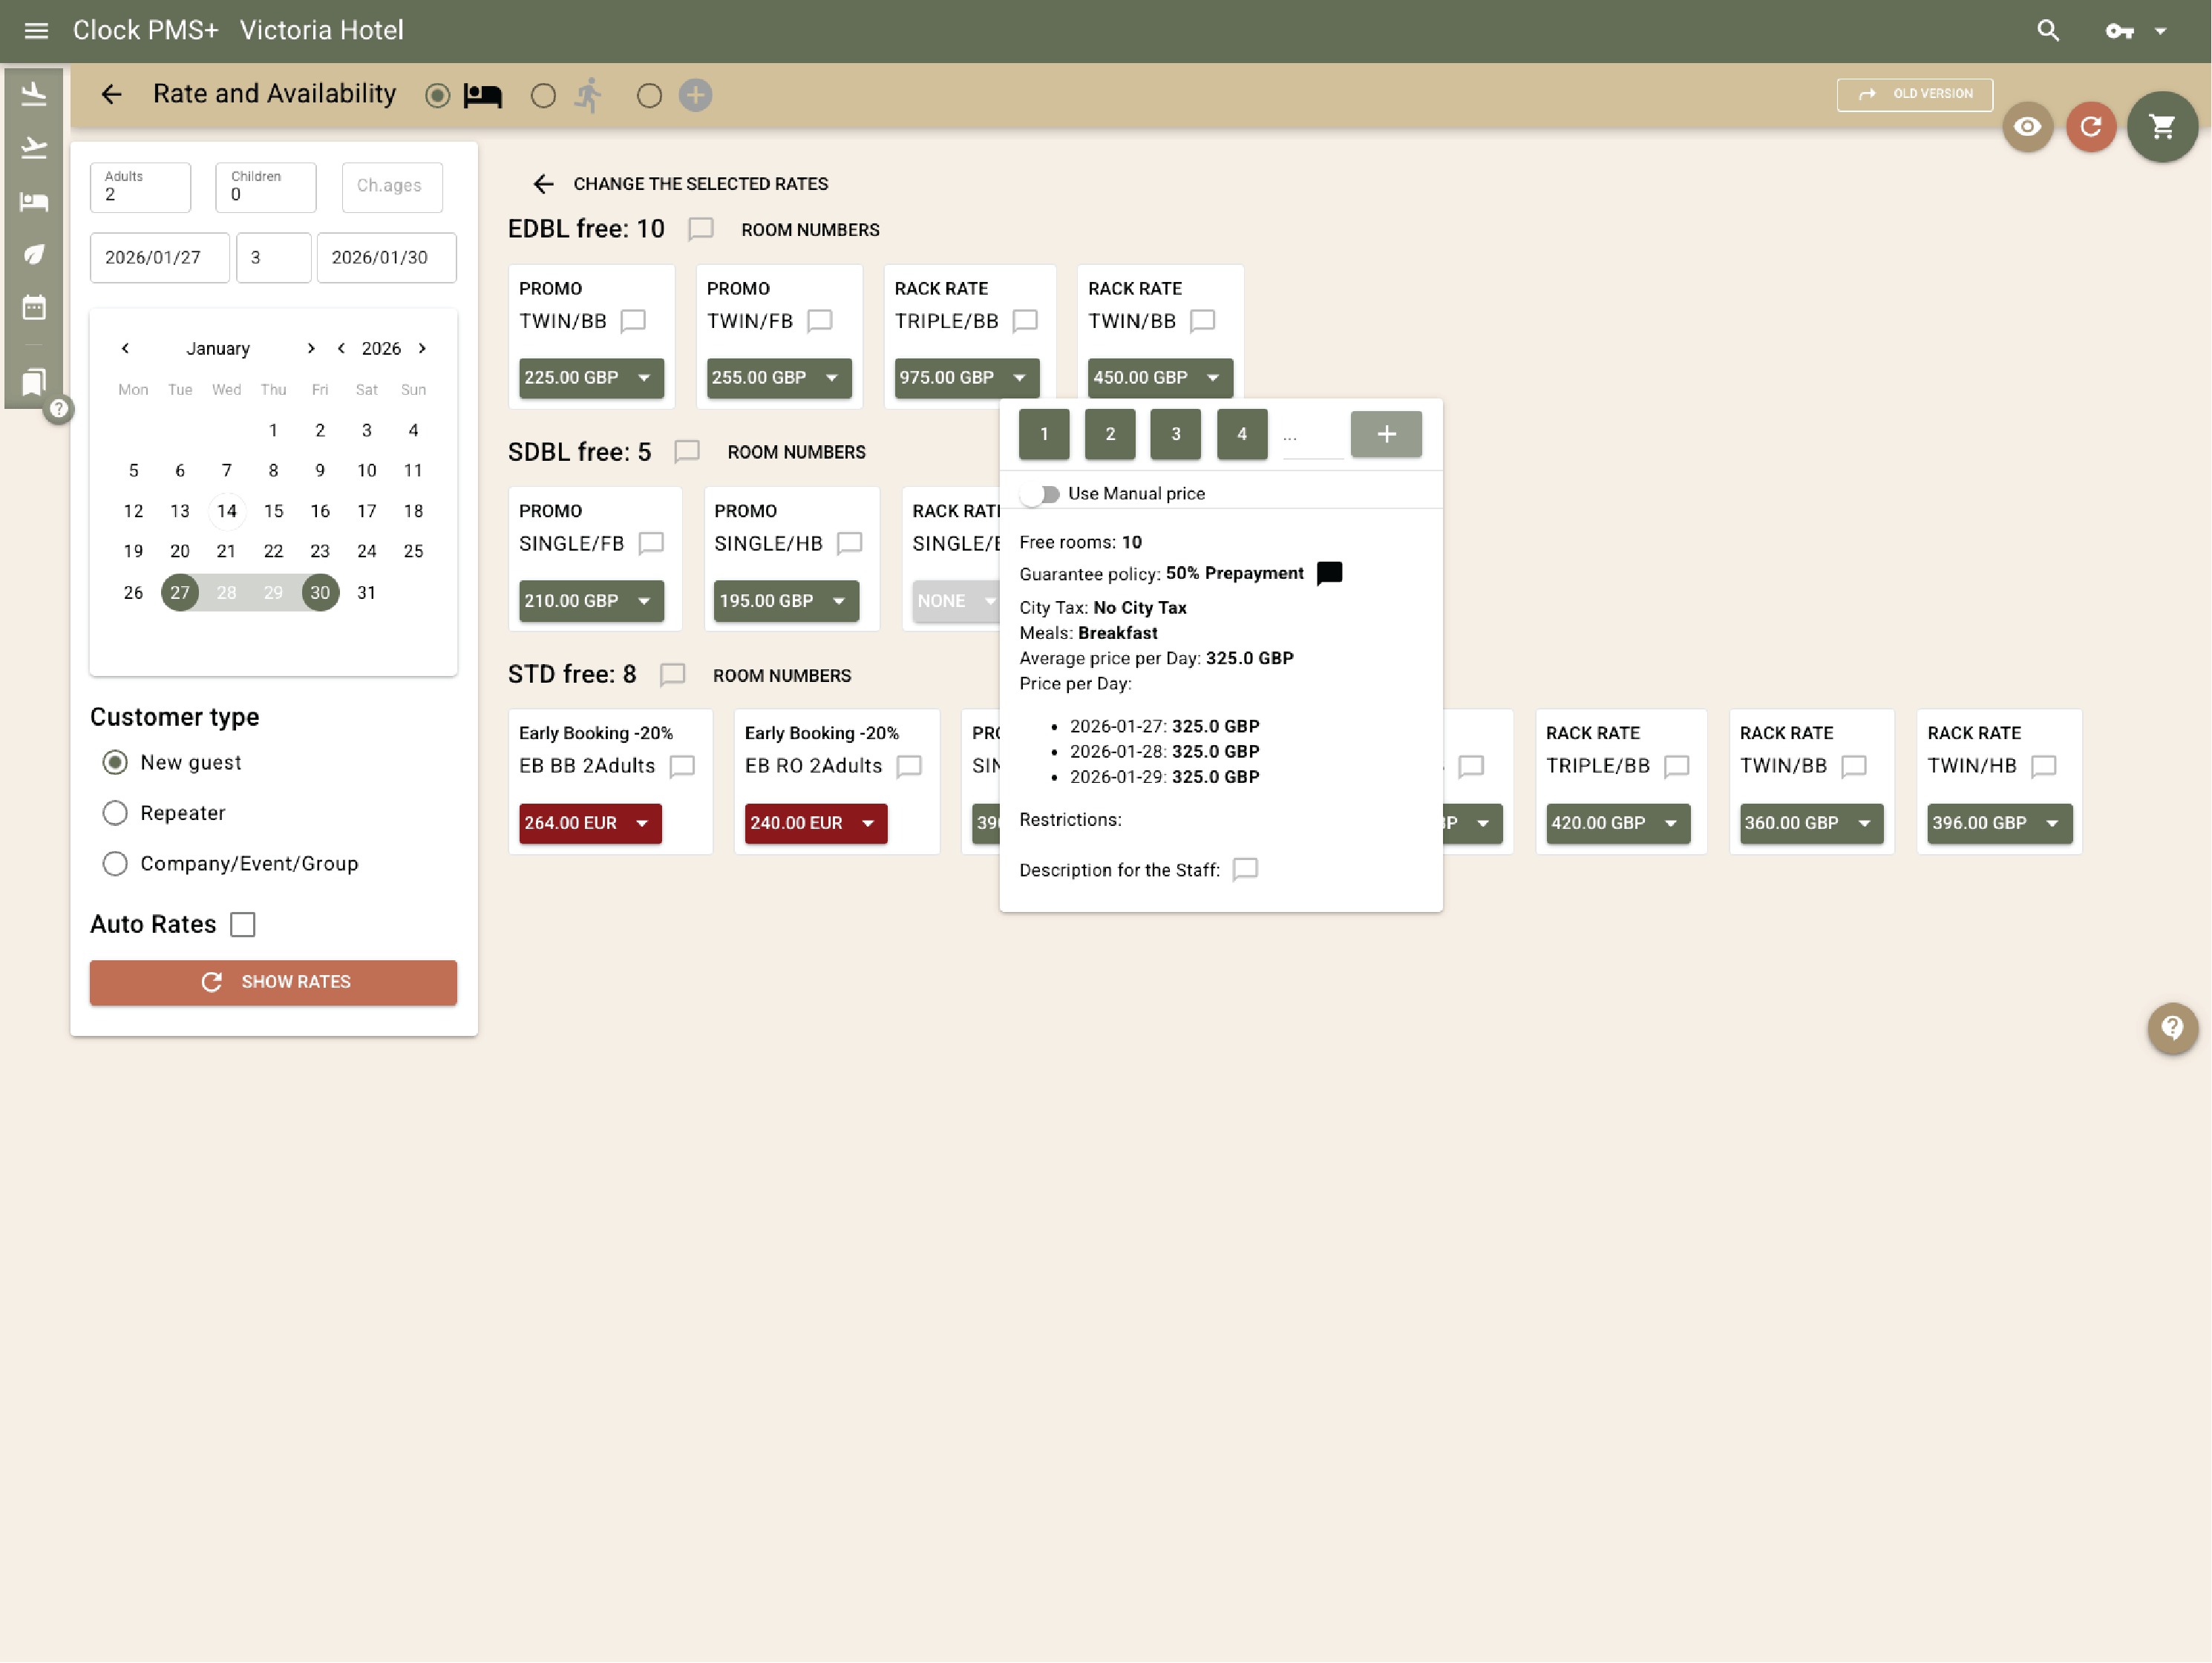Toggle Use Manual price switch
This screenshot has width=2212, height=1663.
1041,494
